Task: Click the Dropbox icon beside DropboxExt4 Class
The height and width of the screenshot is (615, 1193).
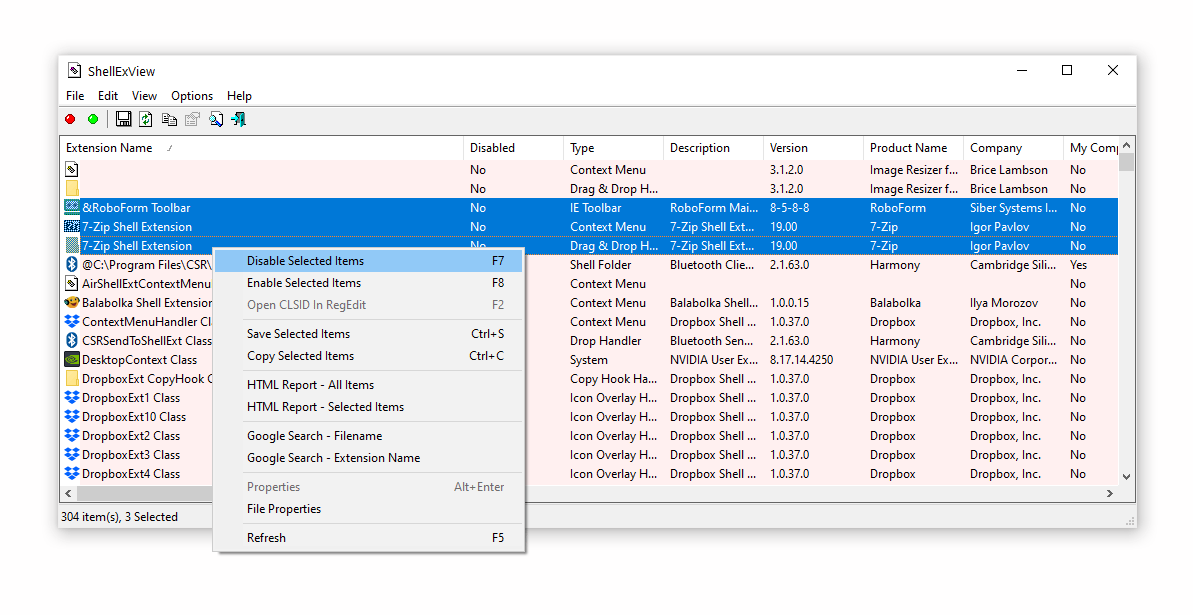Action: [x=72, y=473]
